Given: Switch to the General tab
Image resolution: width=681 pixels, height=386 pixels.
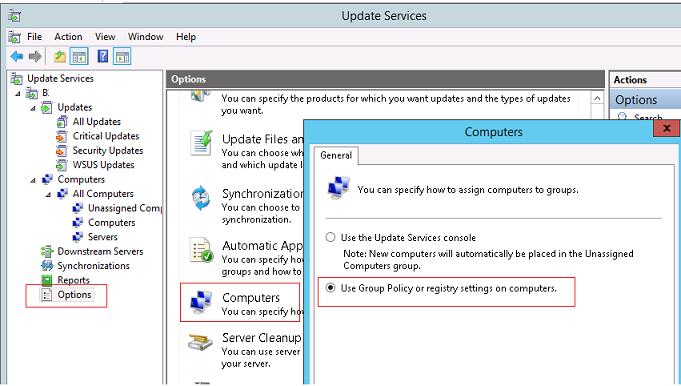Looking at the screenshot, I should [x=336, y=155].
